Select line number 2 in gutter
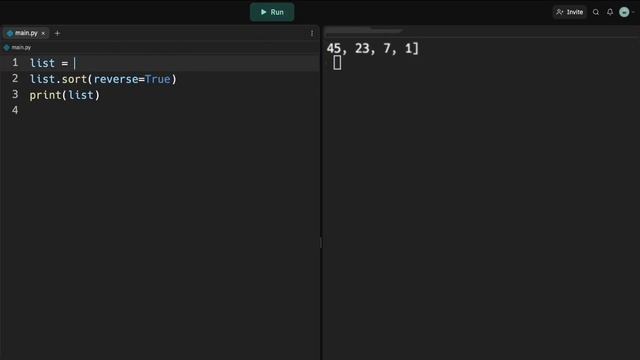The width and height of the screenshot is (640, 360). (15, 78)
